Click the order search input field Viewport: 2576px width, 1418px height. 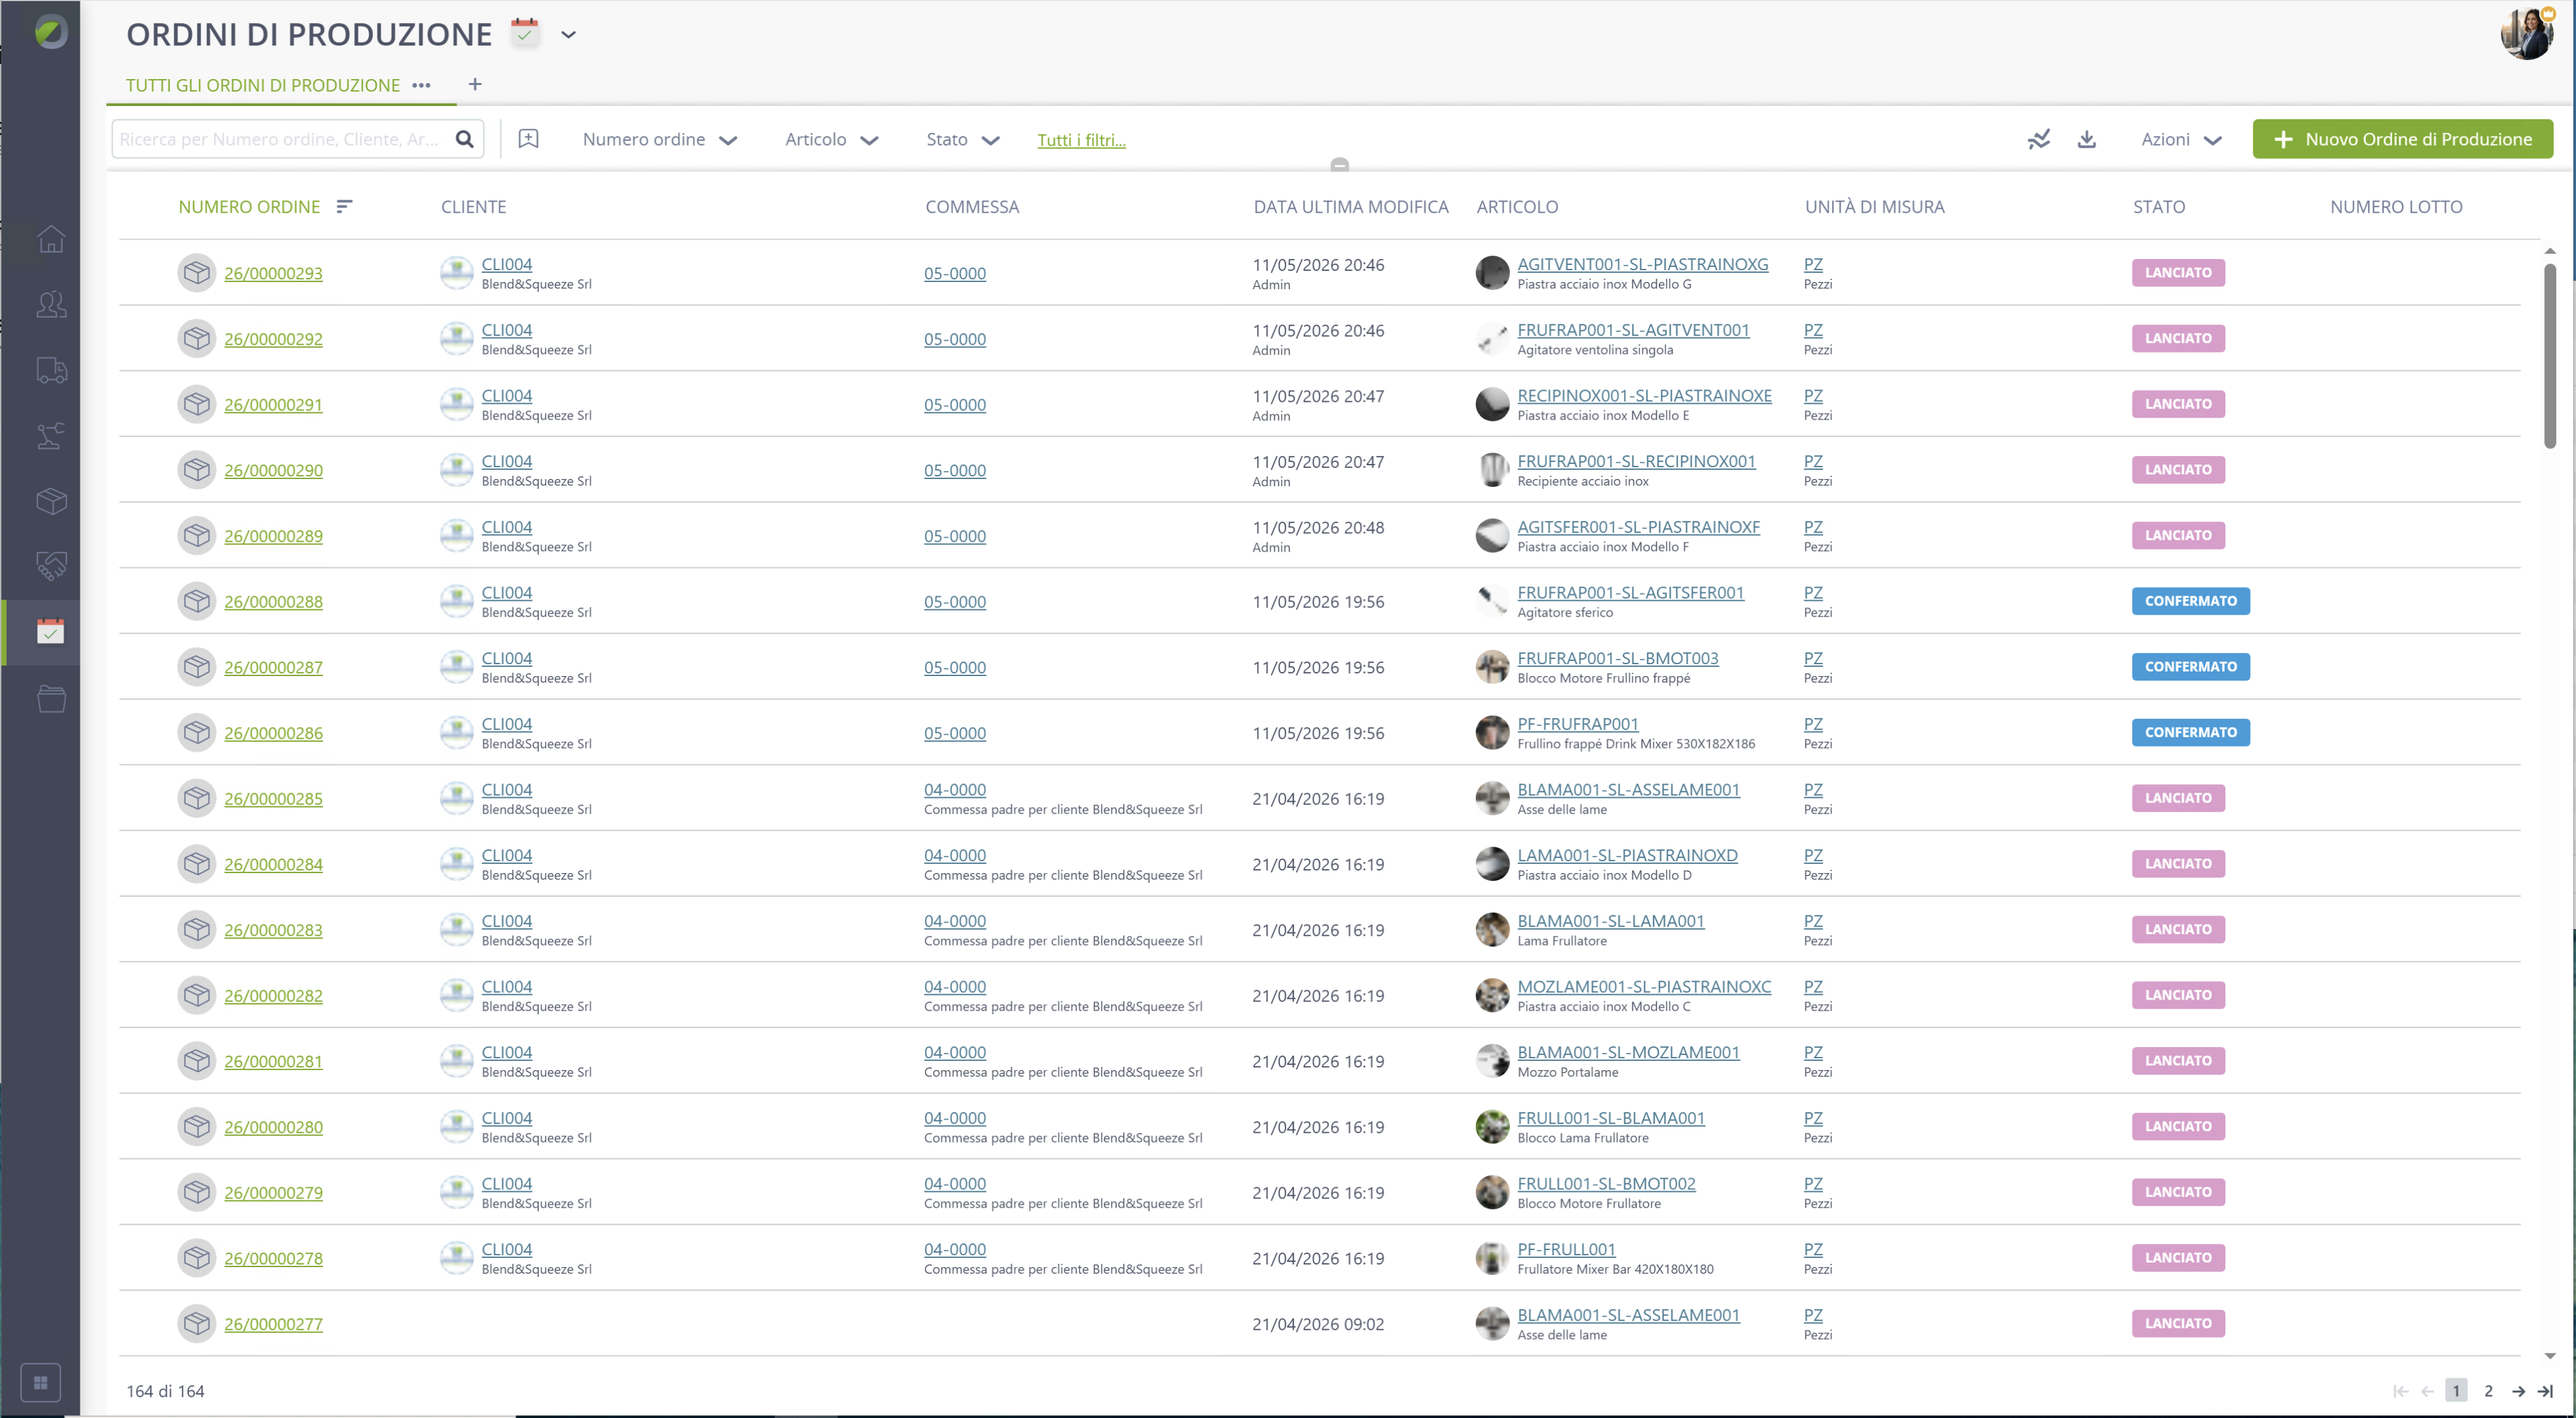(285, 139)
